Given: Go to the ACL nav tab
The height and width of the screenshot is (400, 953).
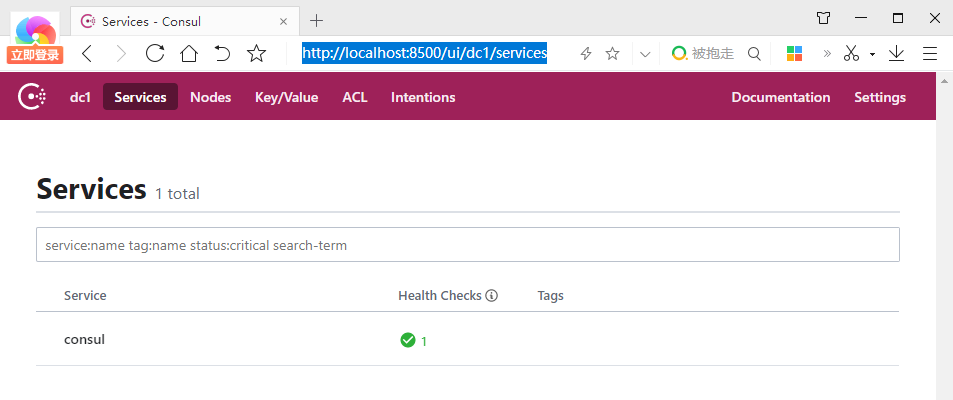Looking at the screenshot, I should coord(355,97).
